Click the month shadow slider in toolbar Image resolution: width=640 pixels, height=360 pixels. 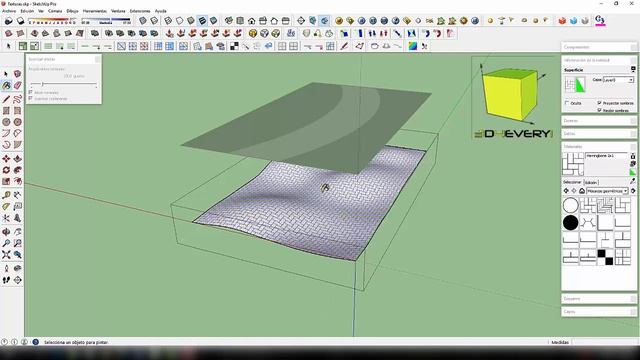pyautogui.click(x=52, y=20)
